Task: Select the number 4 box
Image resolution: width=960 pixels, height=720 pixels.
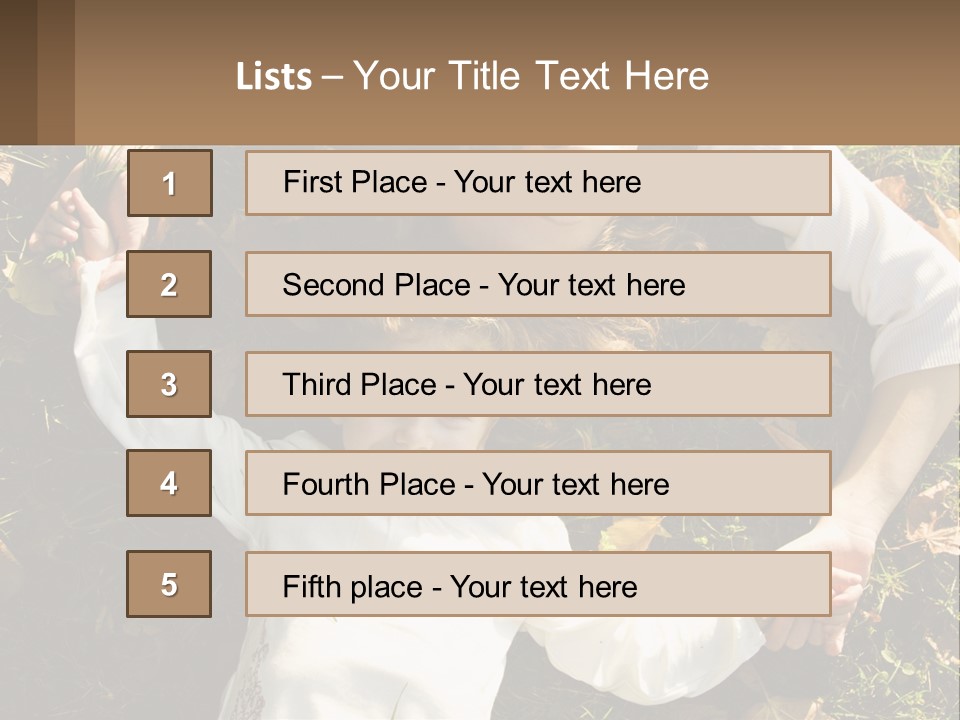Action: coord(169,483)
